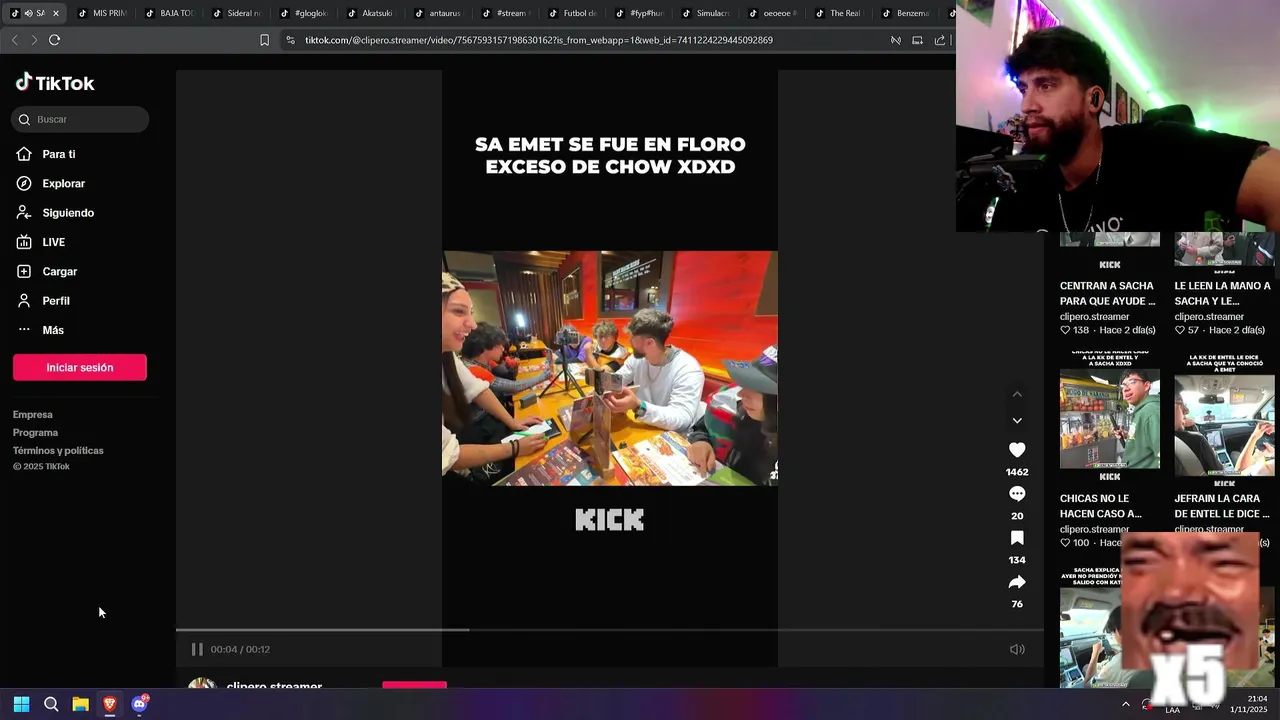The height and width of the screenshot is (720, 1280).
Task: Bookmark the page from address bar
Action: [x=264, y=40]
